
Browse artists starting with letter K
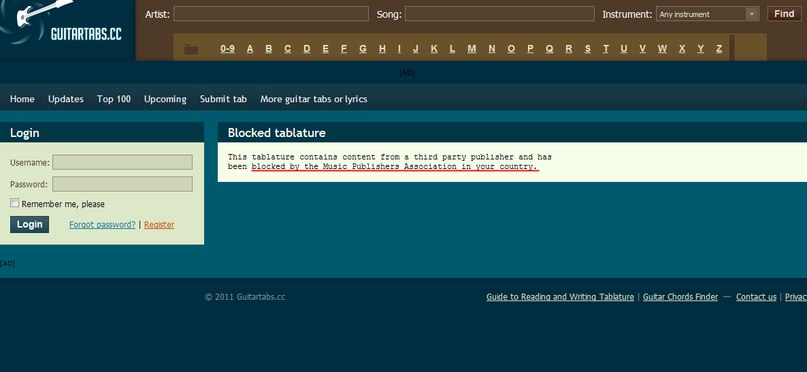coord(434,49)
